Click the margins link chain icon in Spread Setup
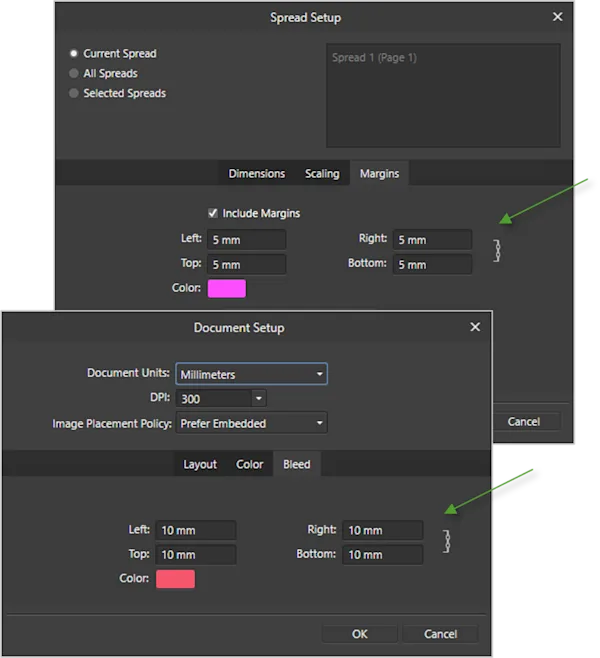The height and width of the screenshot is (658, 600). [497, 251]
